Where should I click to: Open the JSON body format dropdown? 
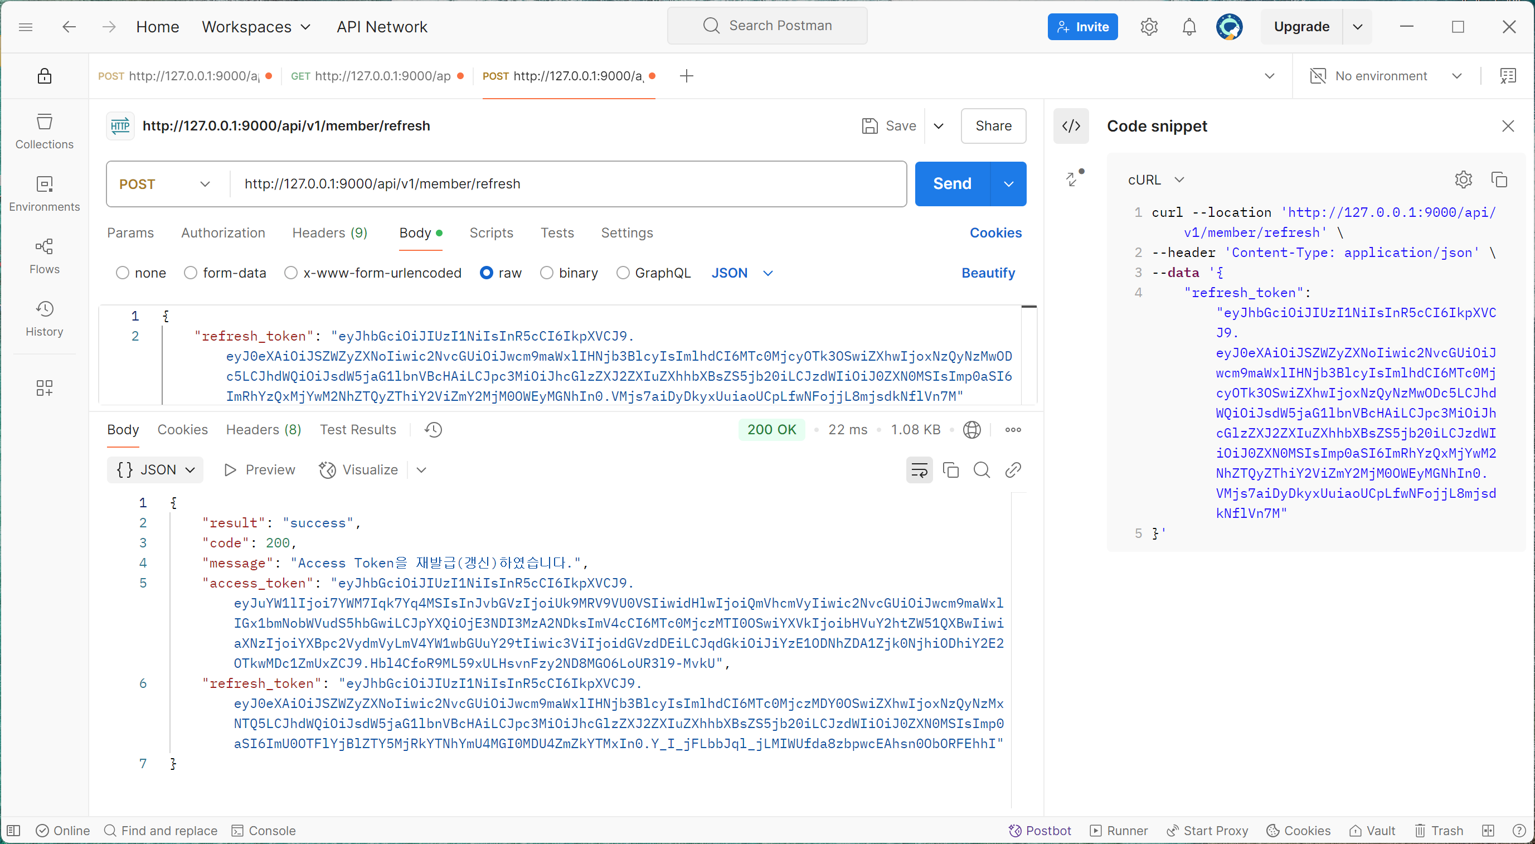(x=742, y=273)
